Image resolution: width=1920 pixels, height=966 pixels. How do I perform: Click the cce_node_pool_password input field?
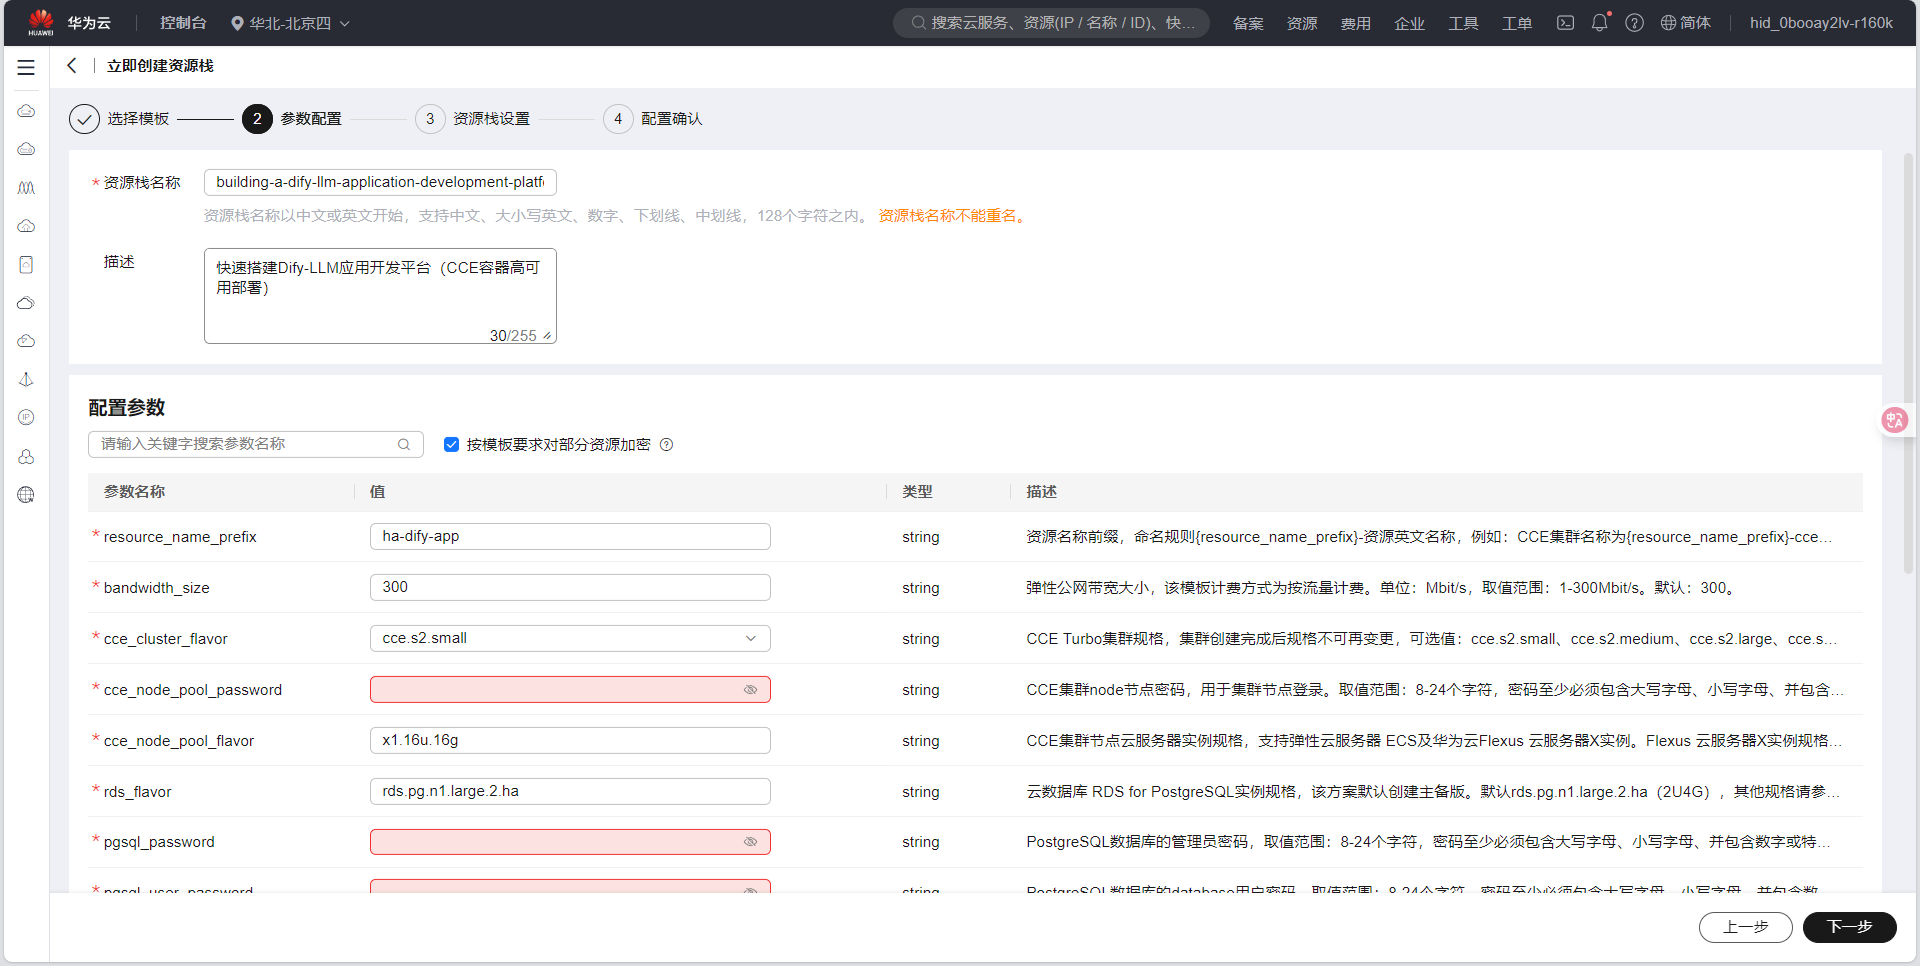[570, 689]
